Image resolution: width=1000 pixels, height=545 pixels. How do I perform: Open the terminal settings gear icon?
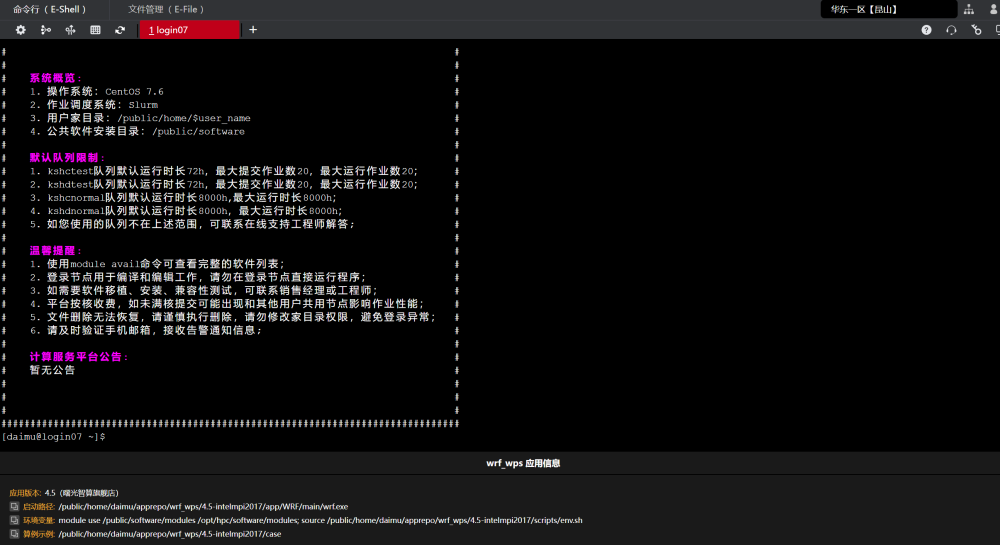20,30
